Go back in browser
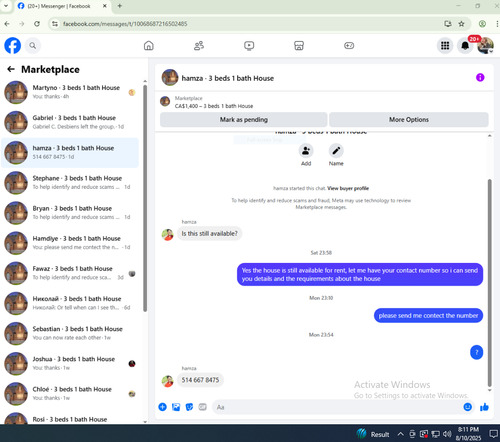 click(7, 24)
